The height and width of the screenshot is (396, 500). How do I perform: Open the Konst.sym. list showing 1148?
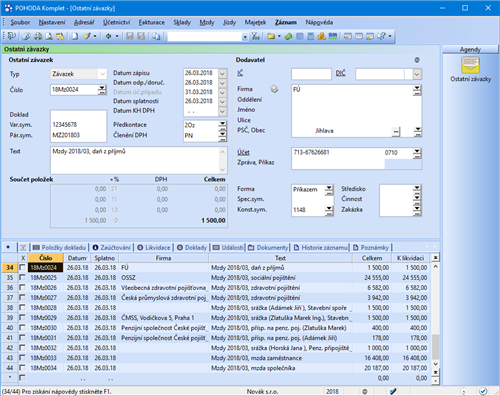click(329, 210)
